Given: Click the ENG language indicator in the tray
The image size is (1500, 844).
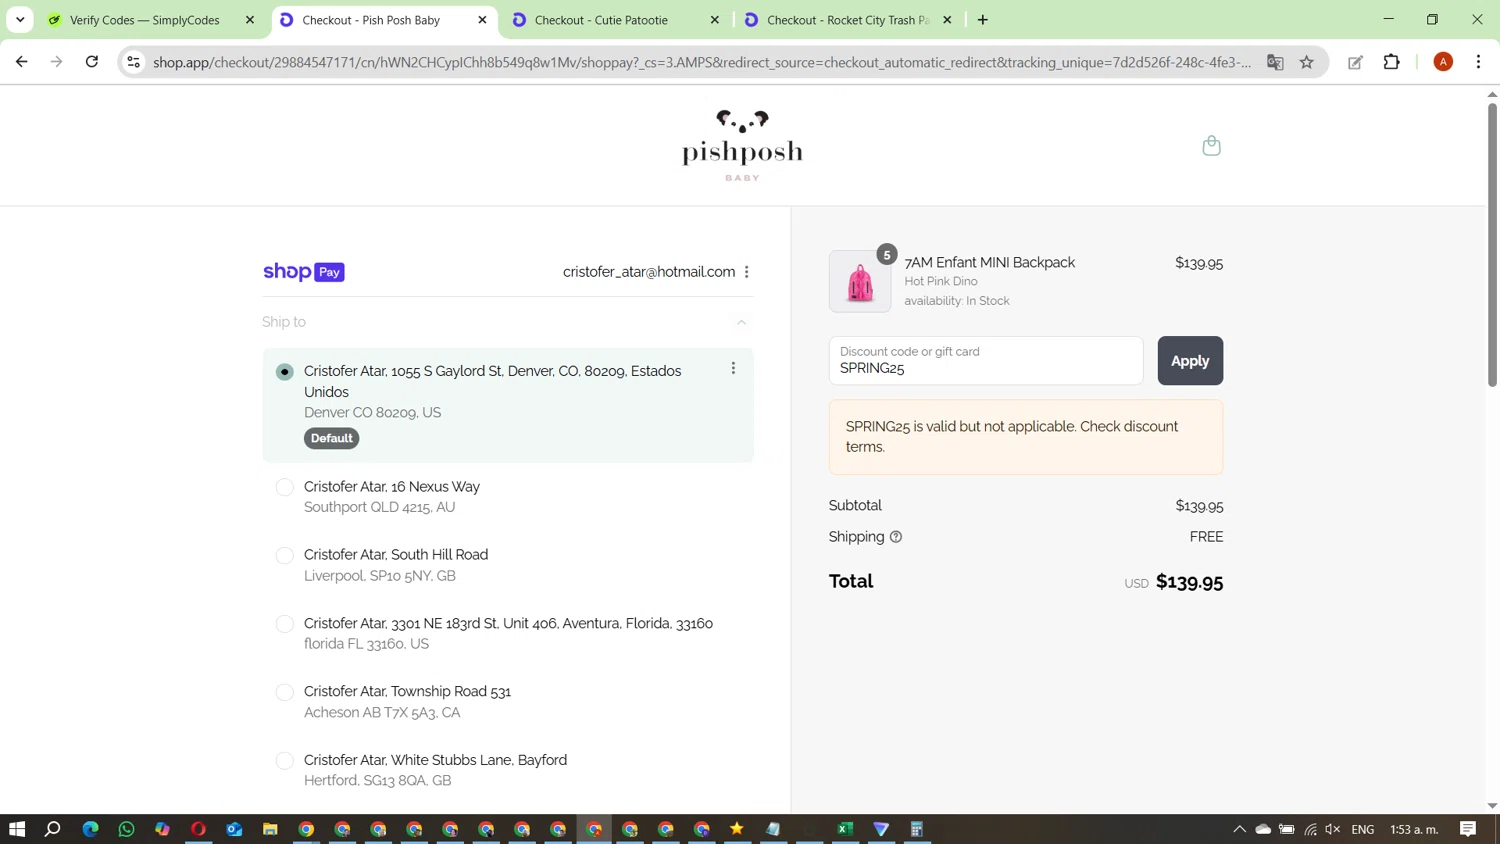Looking at the screenshot, I should [1362, 829].
